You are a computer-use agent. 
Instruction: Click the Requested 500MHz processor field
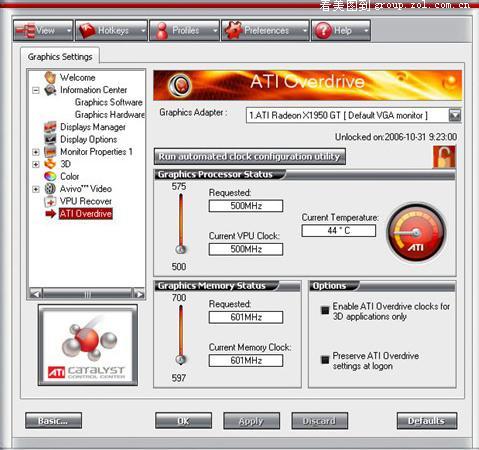(246, 206)
